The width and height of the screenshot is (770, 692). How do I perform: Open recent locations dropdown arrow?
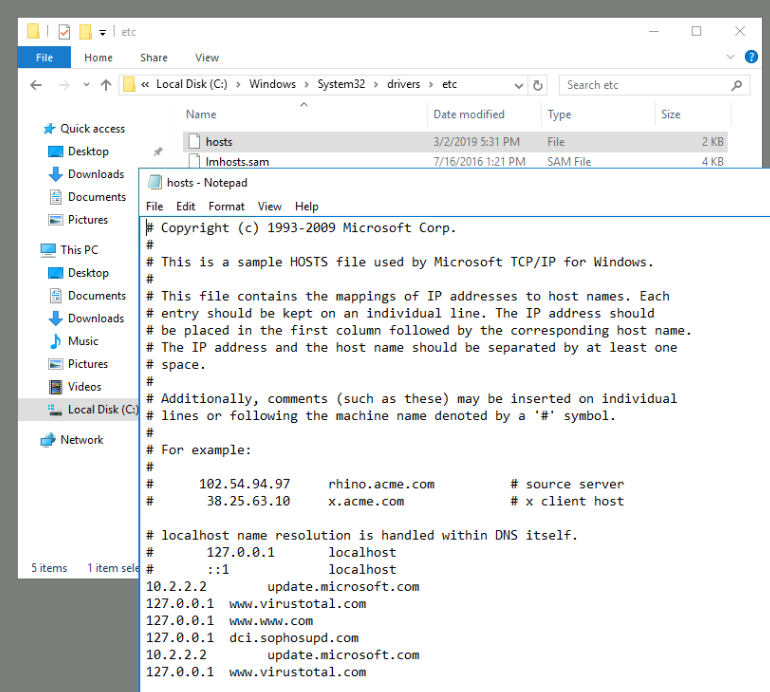point(86,84)
